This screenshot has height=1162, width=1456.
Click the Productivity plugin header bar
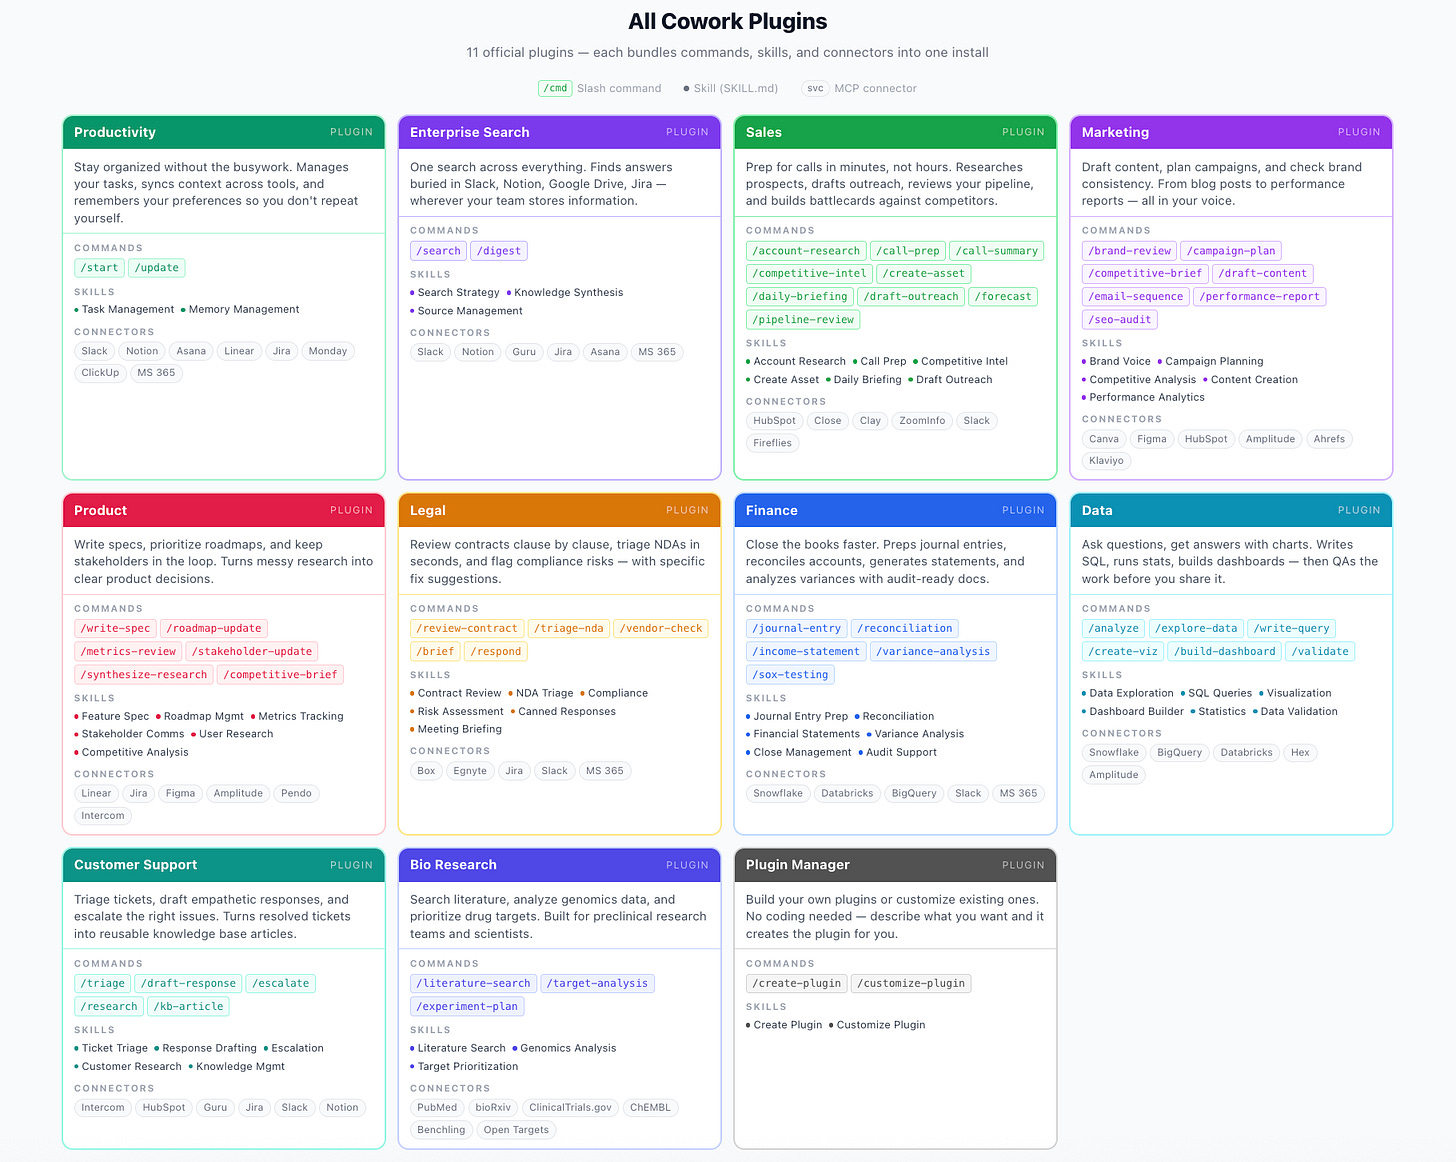click(x=223, y=132)
